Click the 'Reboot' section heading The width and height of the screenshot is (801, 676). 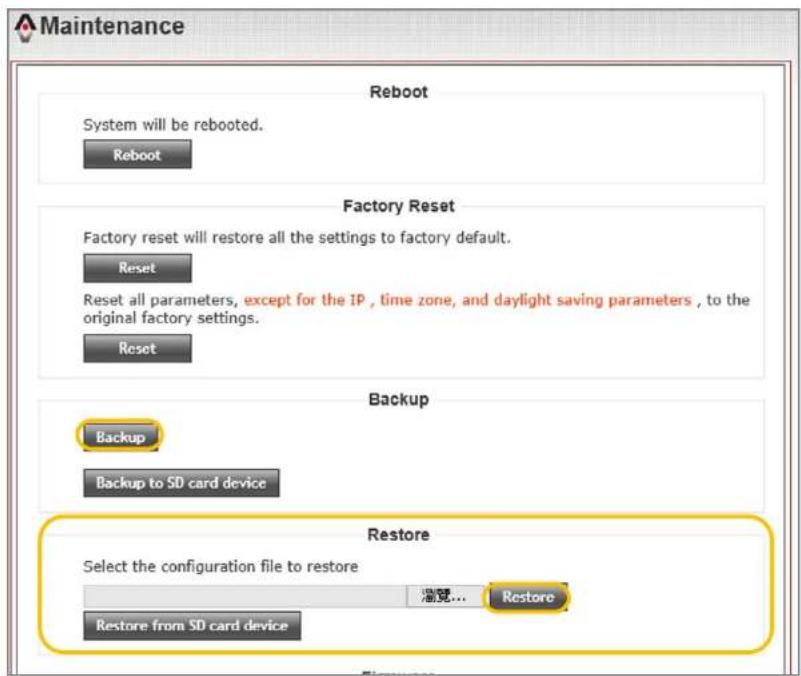[398, 92]
